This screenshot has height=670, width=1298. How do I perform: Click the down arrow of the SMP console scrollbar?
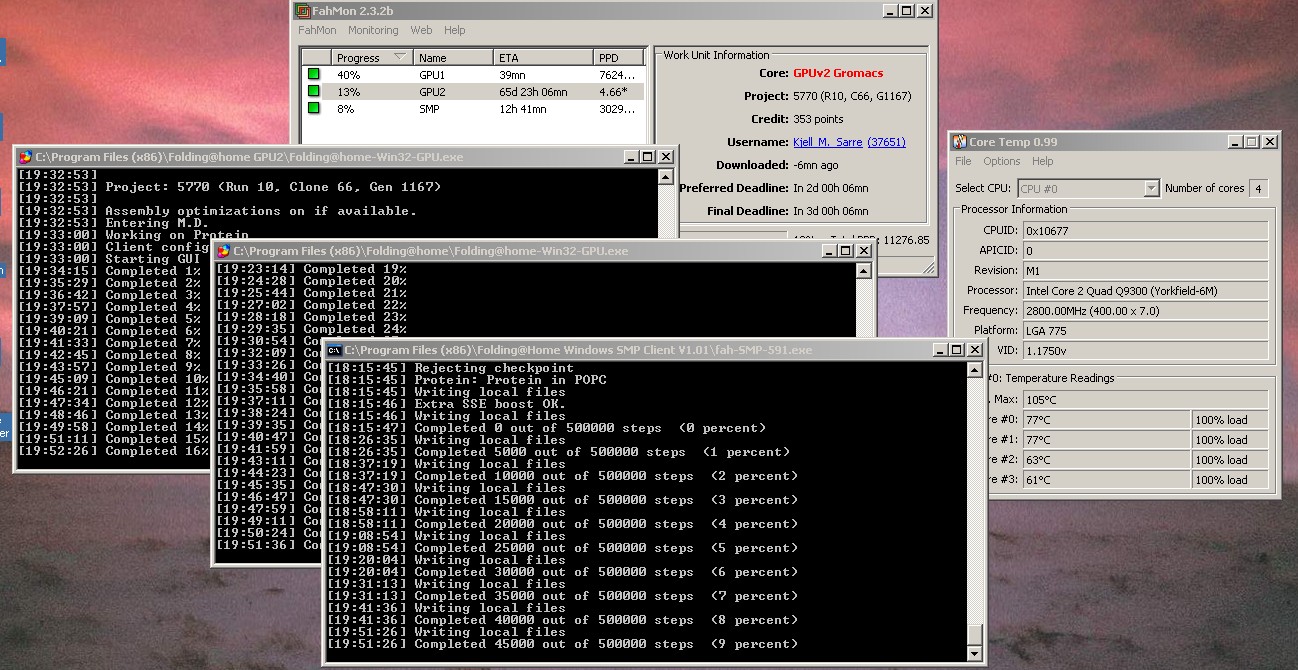pyautogui.click(x=976, y=653)
